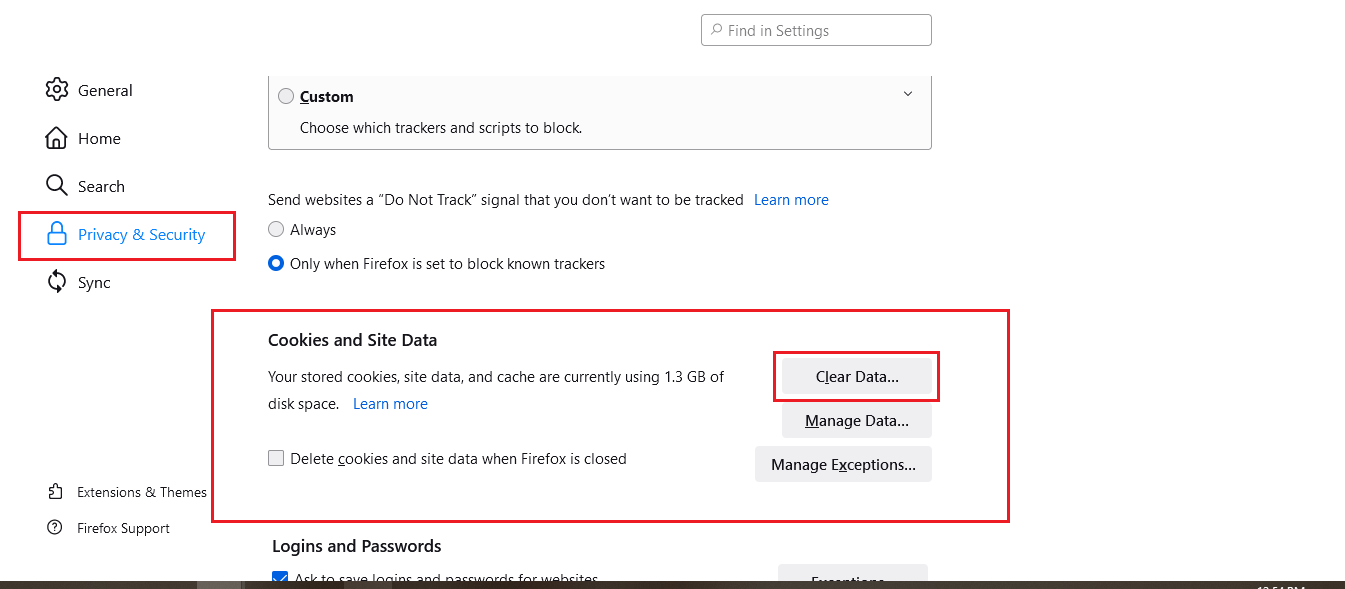Select the Always Do Not Track option
This screenshot has height=589, width=1345.
point(276,230)
